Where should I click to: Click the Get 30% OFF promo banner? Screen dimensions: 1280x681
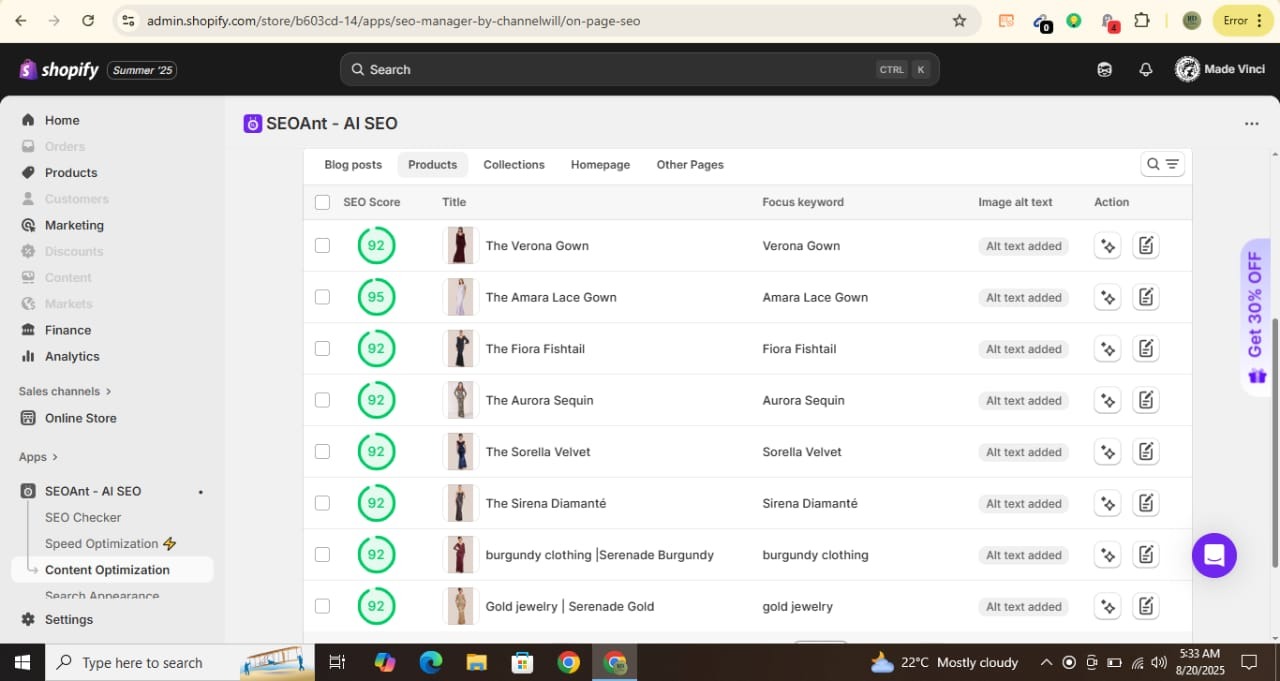pyautogui.click(x=1256, y=318)
